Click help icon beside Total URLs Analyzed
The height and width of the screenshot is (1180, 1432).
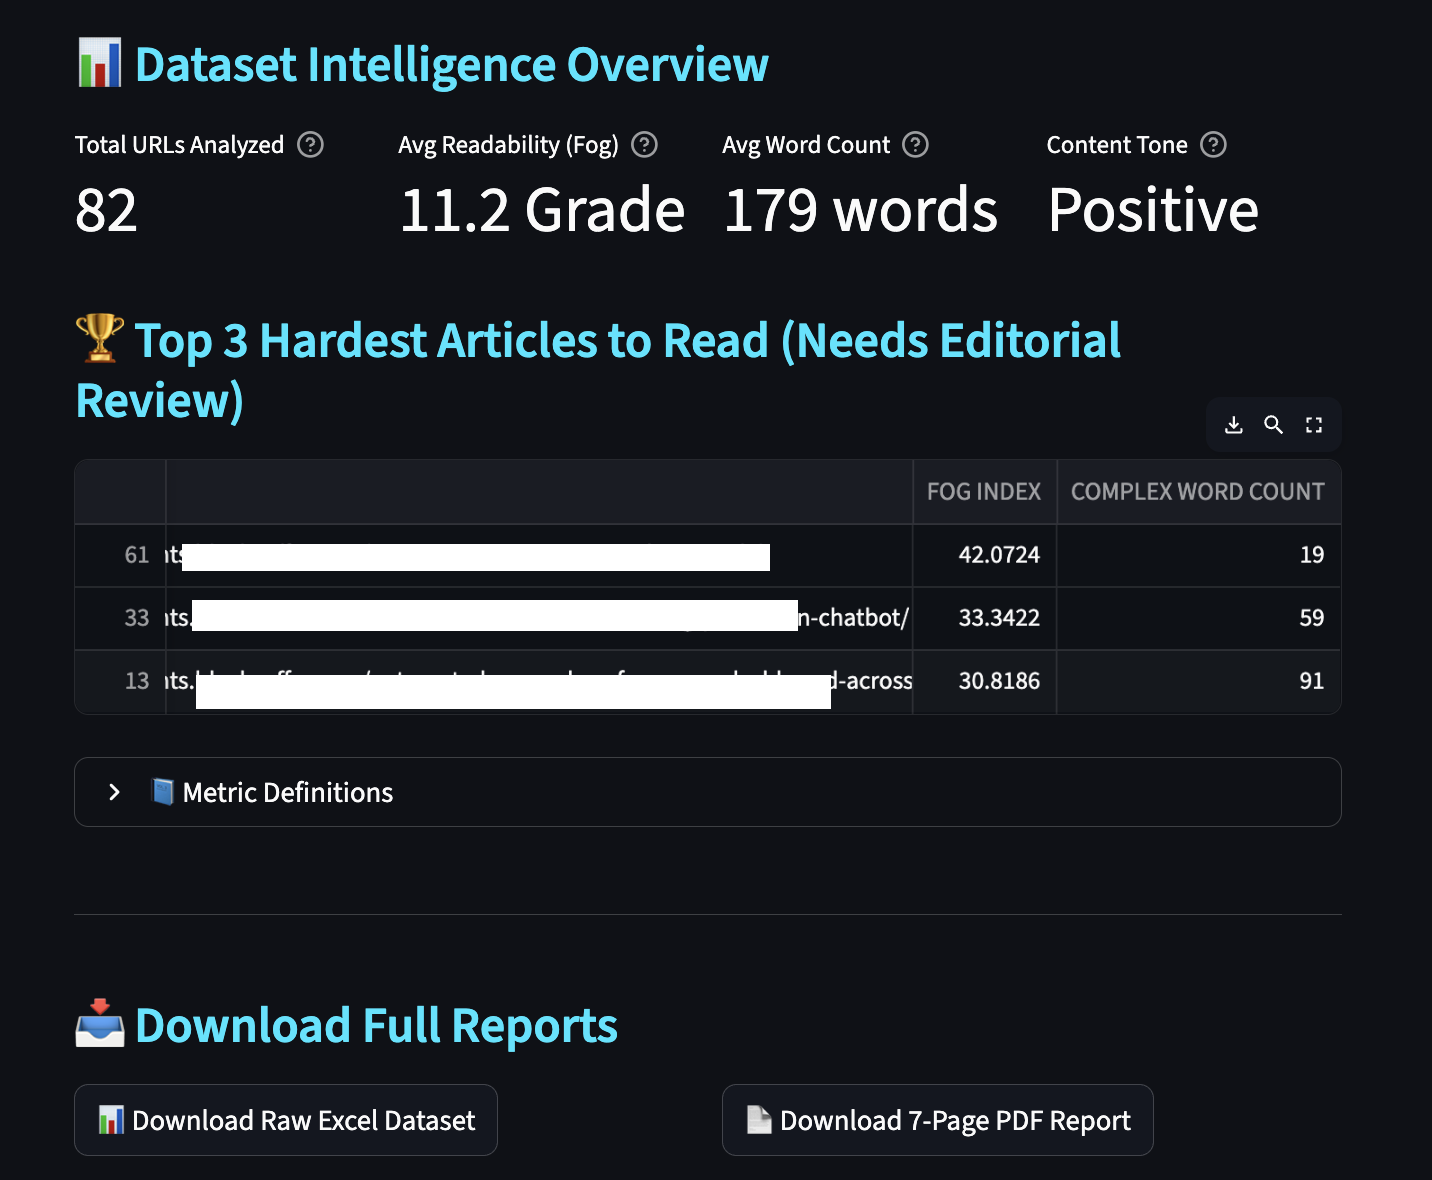(x=311, y=145)
